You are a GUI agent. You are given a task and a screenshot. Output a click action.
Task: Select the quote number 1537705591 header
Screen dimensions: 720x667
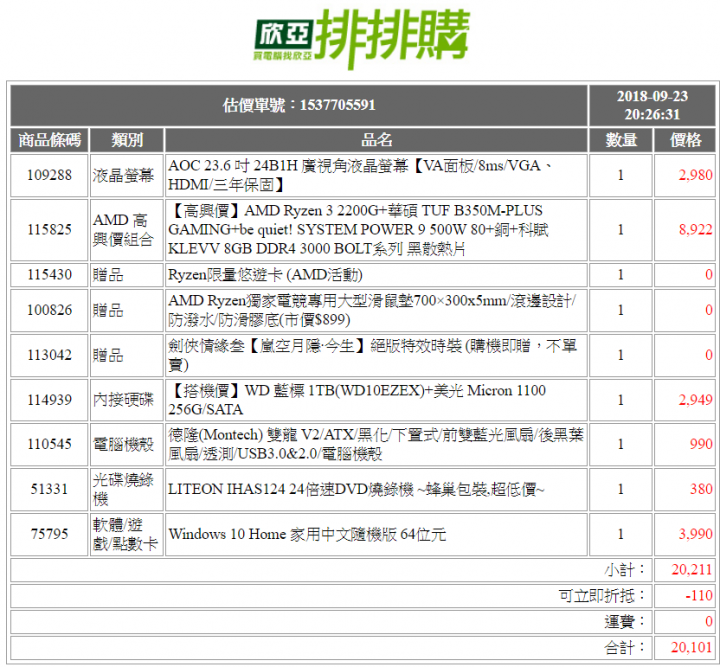pyautogui.click(x=299, y=105)
